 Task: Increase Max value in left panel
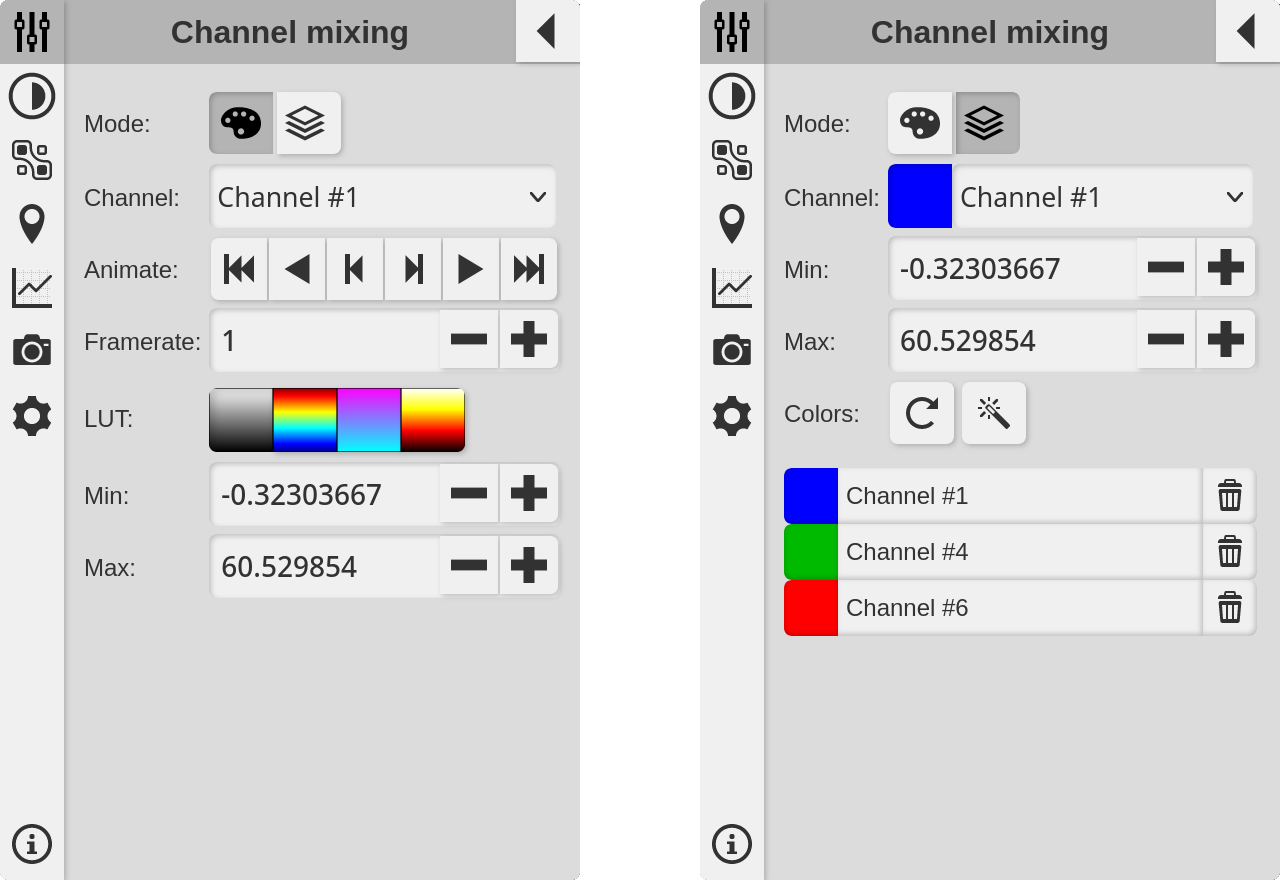pos(529,566)
